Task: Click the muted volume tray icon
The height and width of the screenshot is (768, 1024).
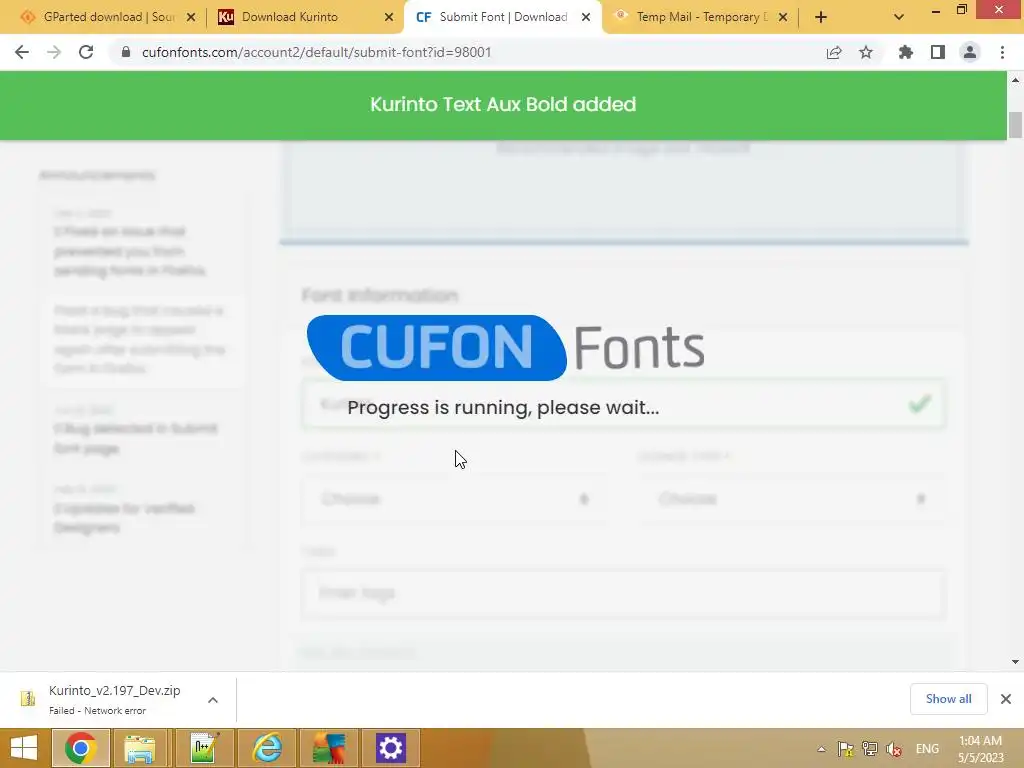Action: coord(894,749)
